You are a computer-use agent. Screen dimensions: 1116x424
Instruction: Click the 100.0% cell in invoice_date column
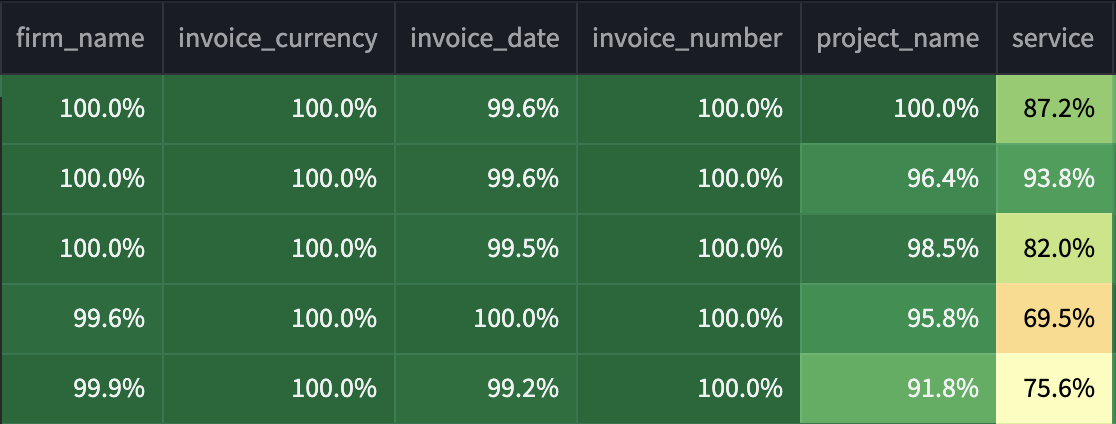tap(486, 319)
